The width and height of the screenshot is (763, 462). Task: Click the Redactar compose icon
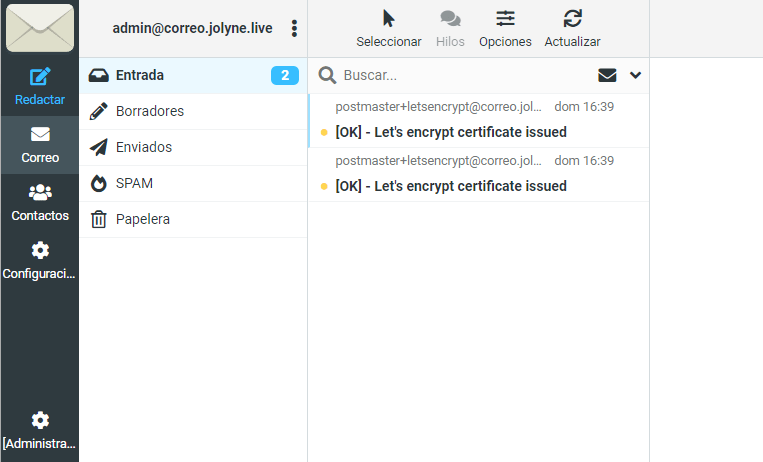pos(40,78)
